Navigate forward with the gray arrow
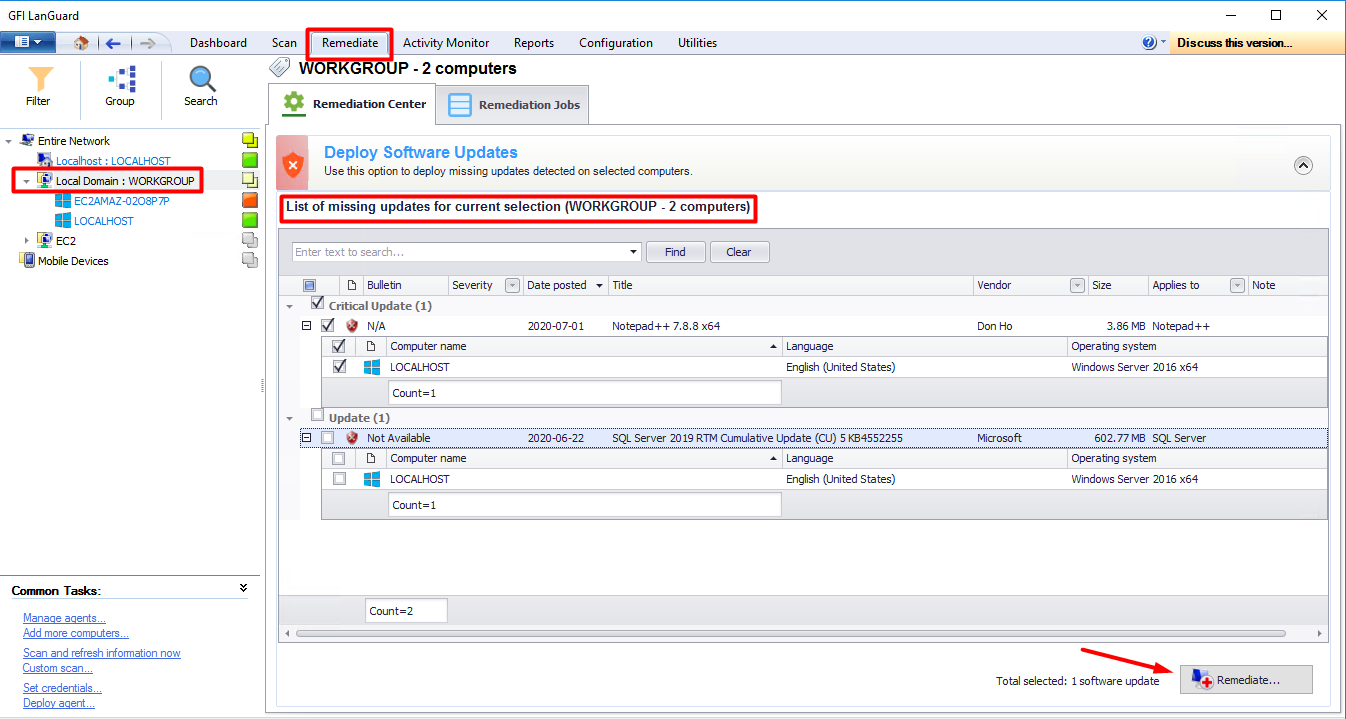The height and width of the screenshot is (719, 1346). 147,43
